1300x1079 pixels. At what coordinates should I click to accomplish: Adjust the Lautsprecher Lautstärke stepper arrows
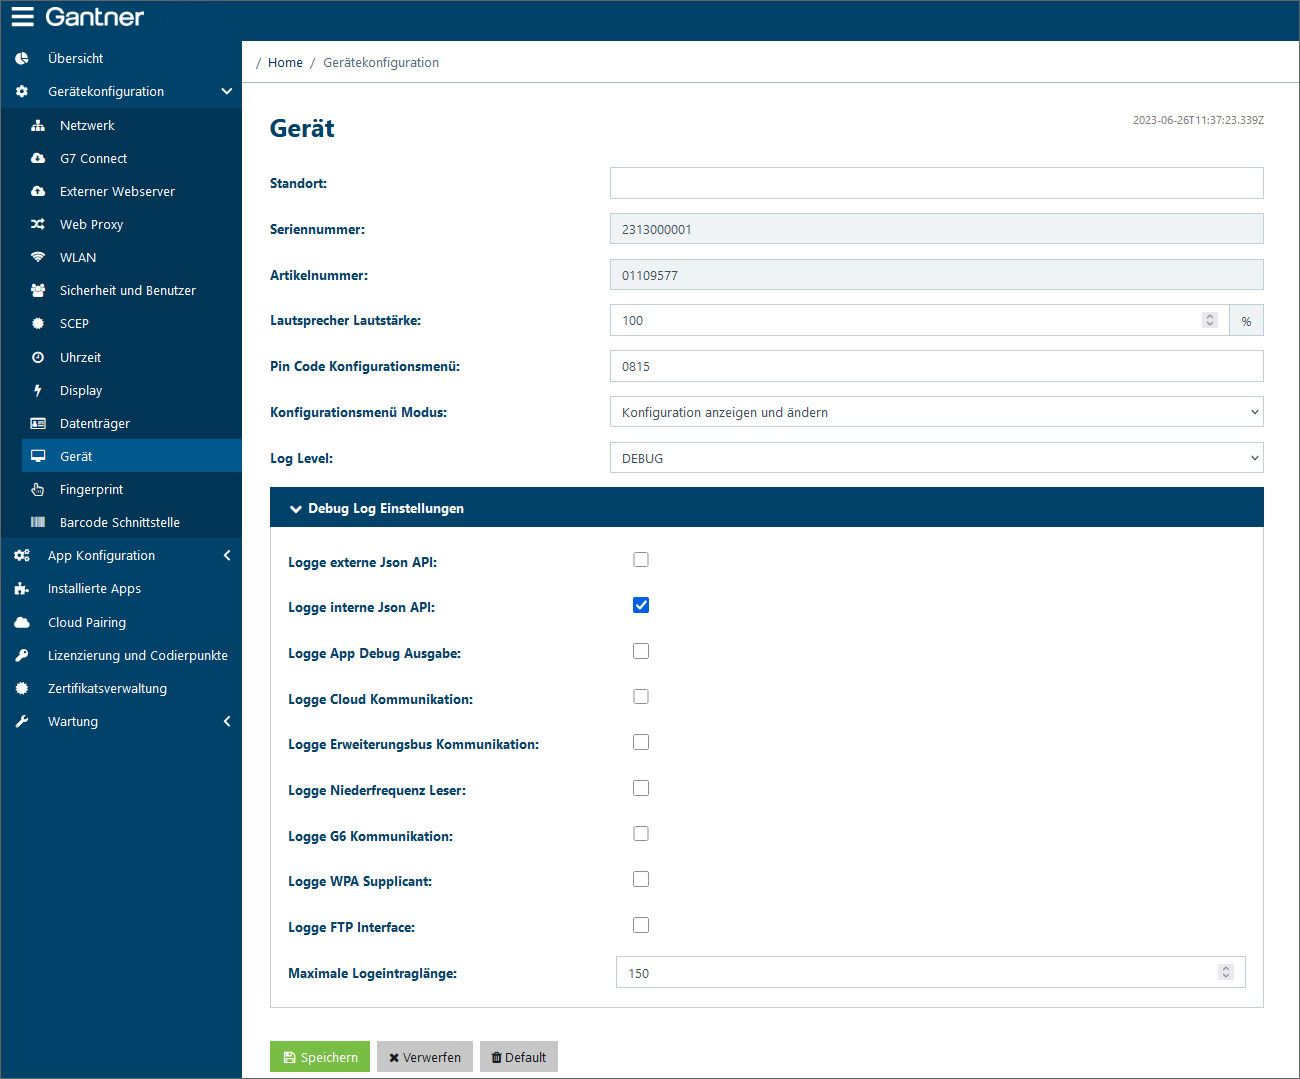[1210, 320]
